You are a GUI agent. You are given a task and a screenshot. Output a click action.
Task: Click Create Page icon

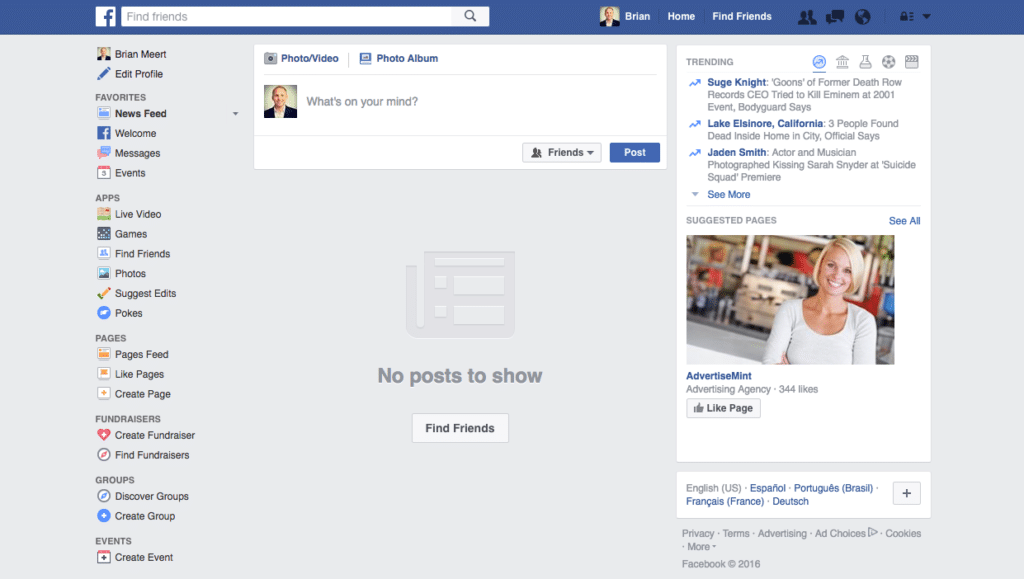pos(103,394)
